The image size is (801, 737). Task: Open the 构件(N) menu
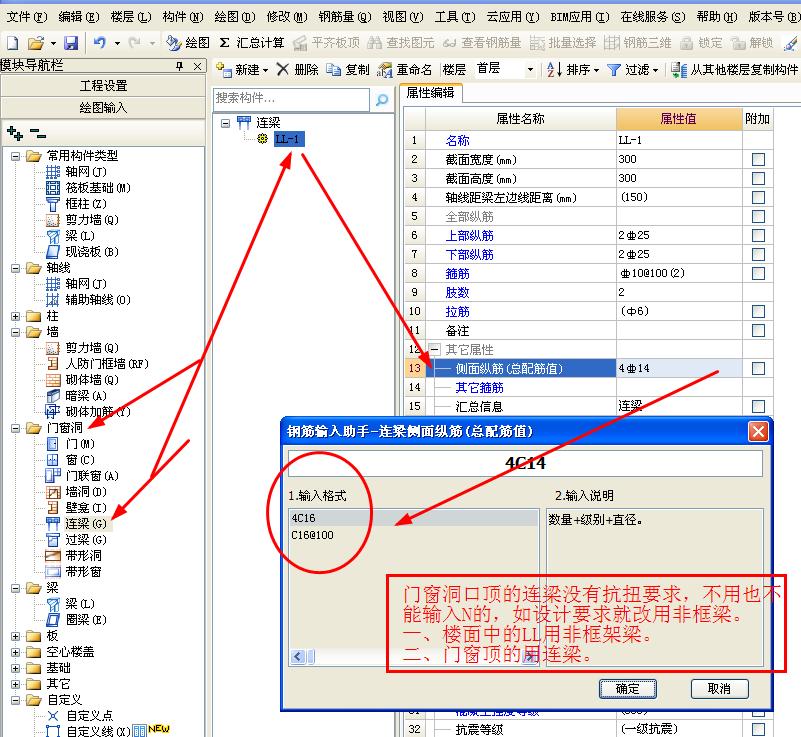(x=183, y=17)
